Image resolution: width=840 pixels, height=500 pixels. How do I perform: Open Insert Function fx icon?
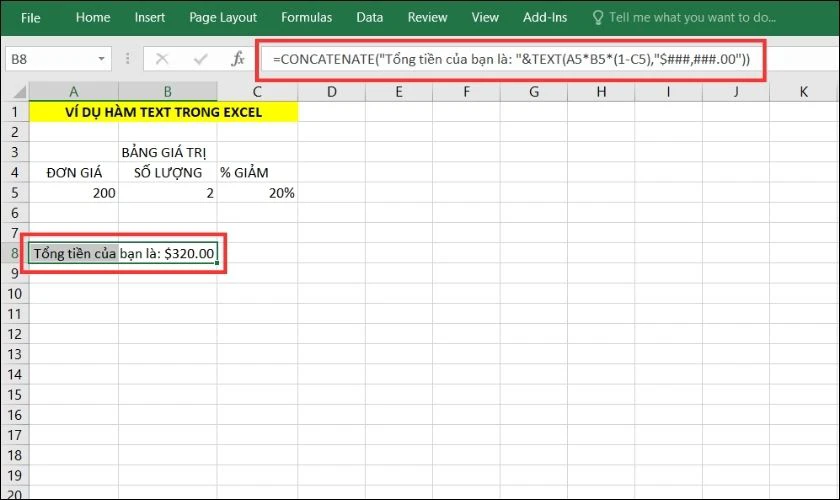point(238,59)
